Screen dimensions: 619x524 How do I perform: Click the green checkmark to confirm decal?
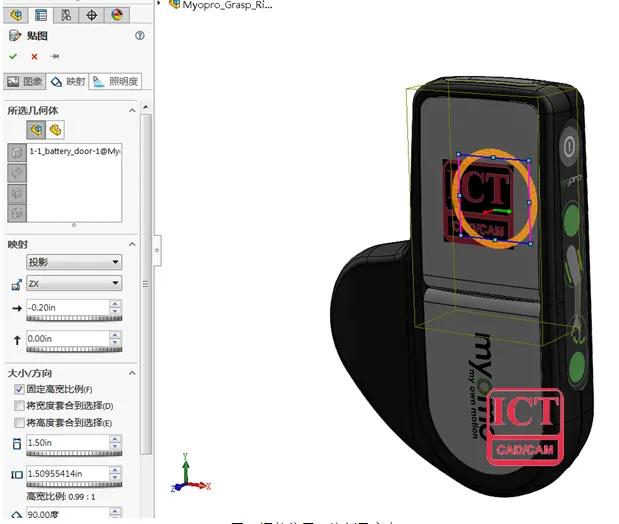[x=13, y=57]
